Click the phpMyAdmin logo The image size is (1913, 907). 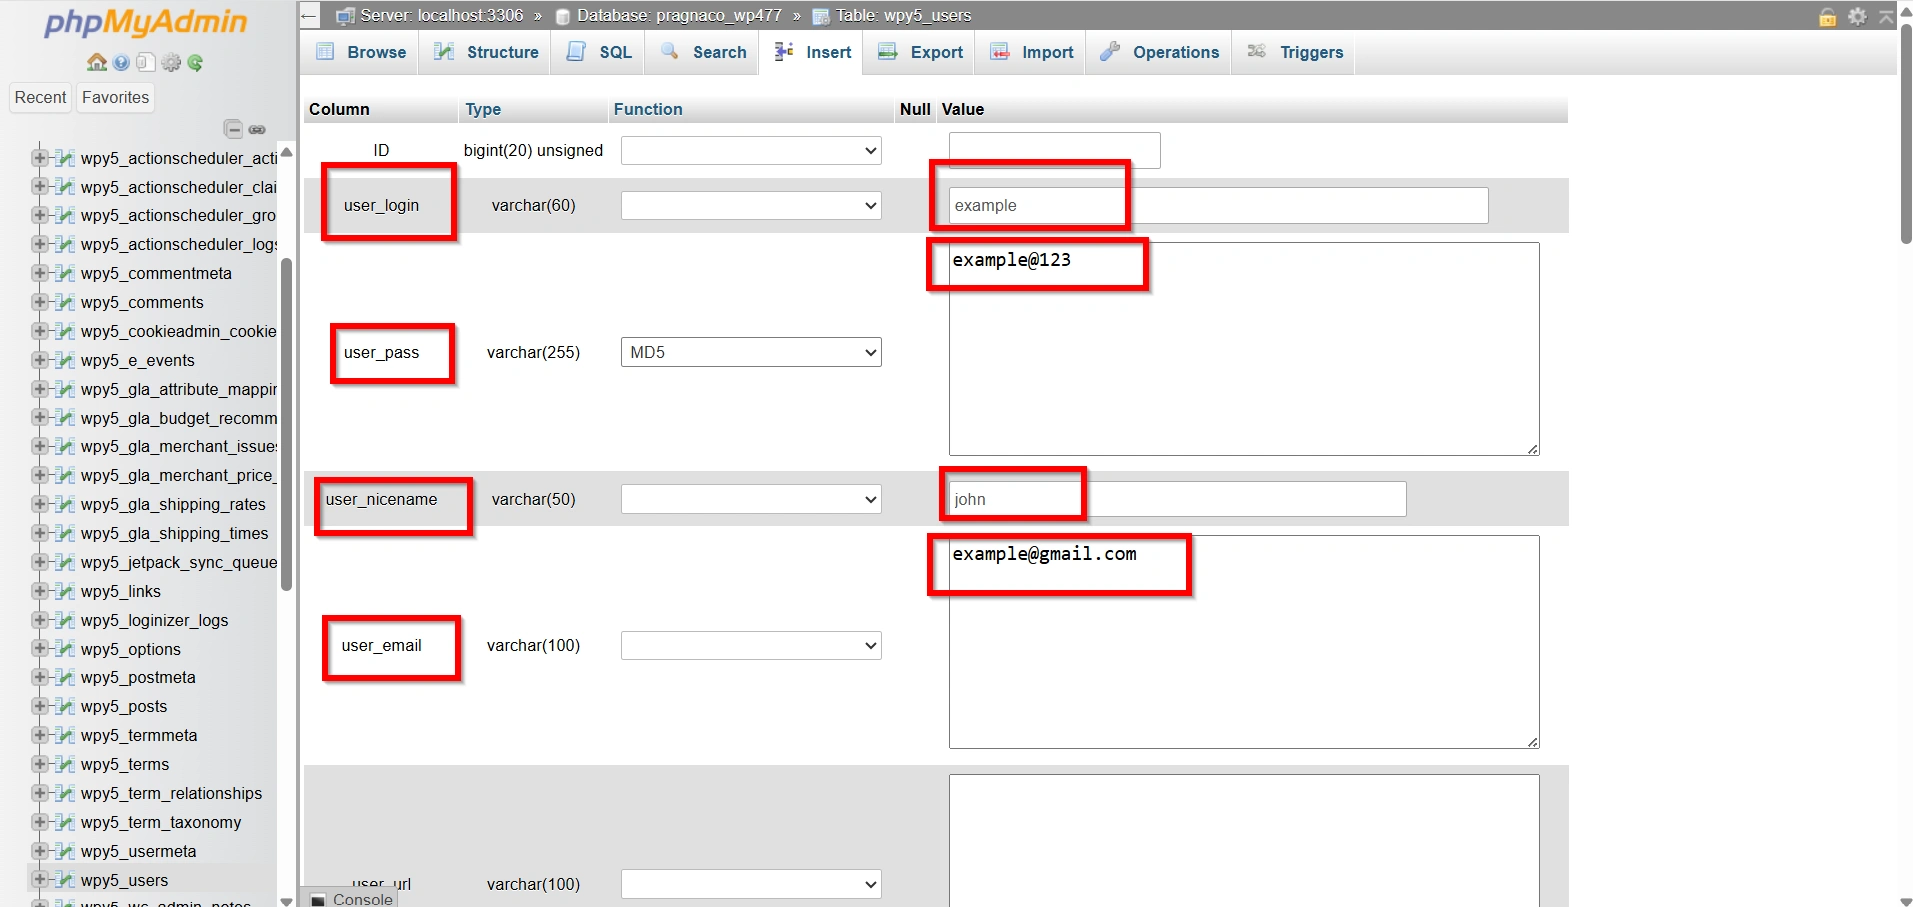(x=146, y=22)
